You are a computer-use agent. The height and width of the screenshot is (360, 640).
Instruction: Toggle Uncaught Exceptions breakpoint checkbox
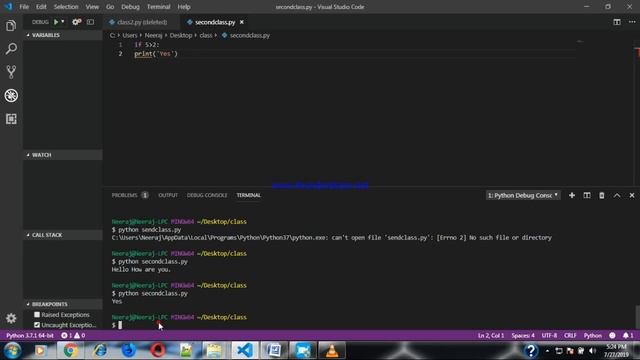pyautogui.click(x=37, y=325)
